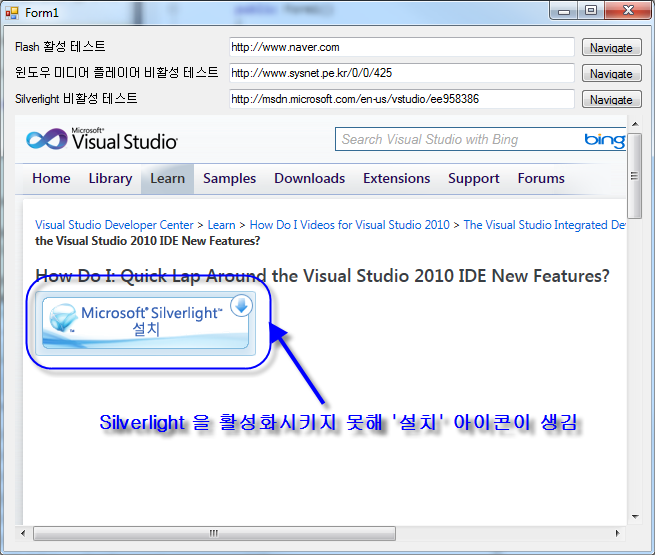Follow the How Do I Videos breadcrumb link
655x555 pixels.
pos(349,225)
